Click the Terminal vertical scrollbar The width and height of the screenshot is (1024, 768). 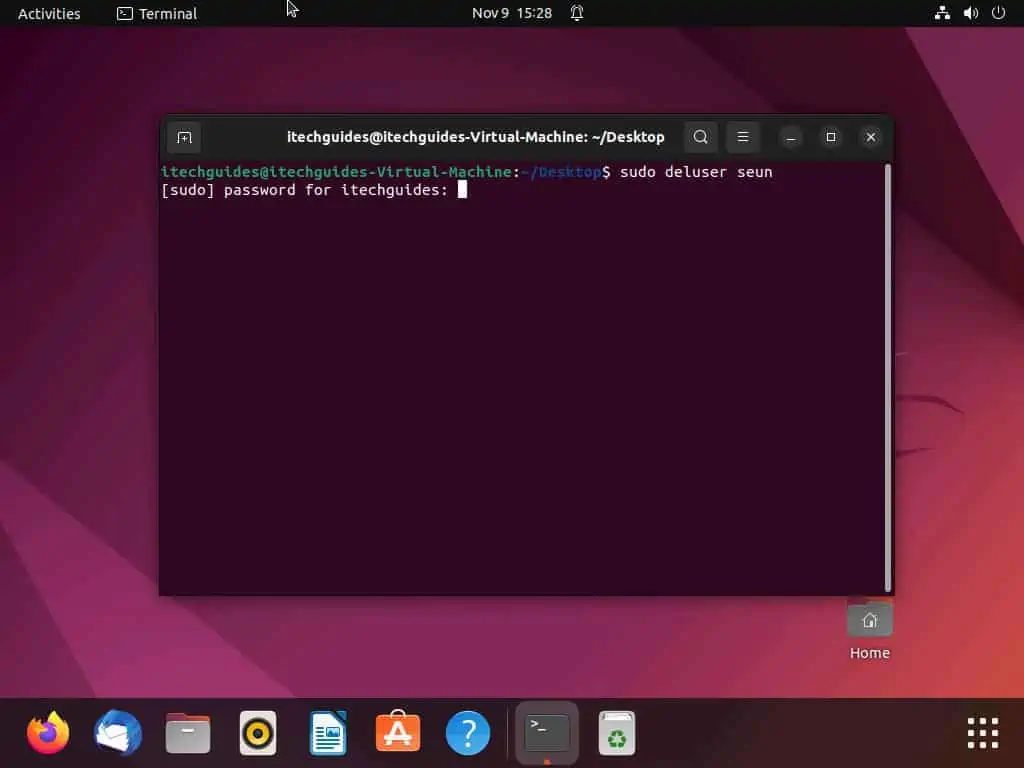coord(888,377)
